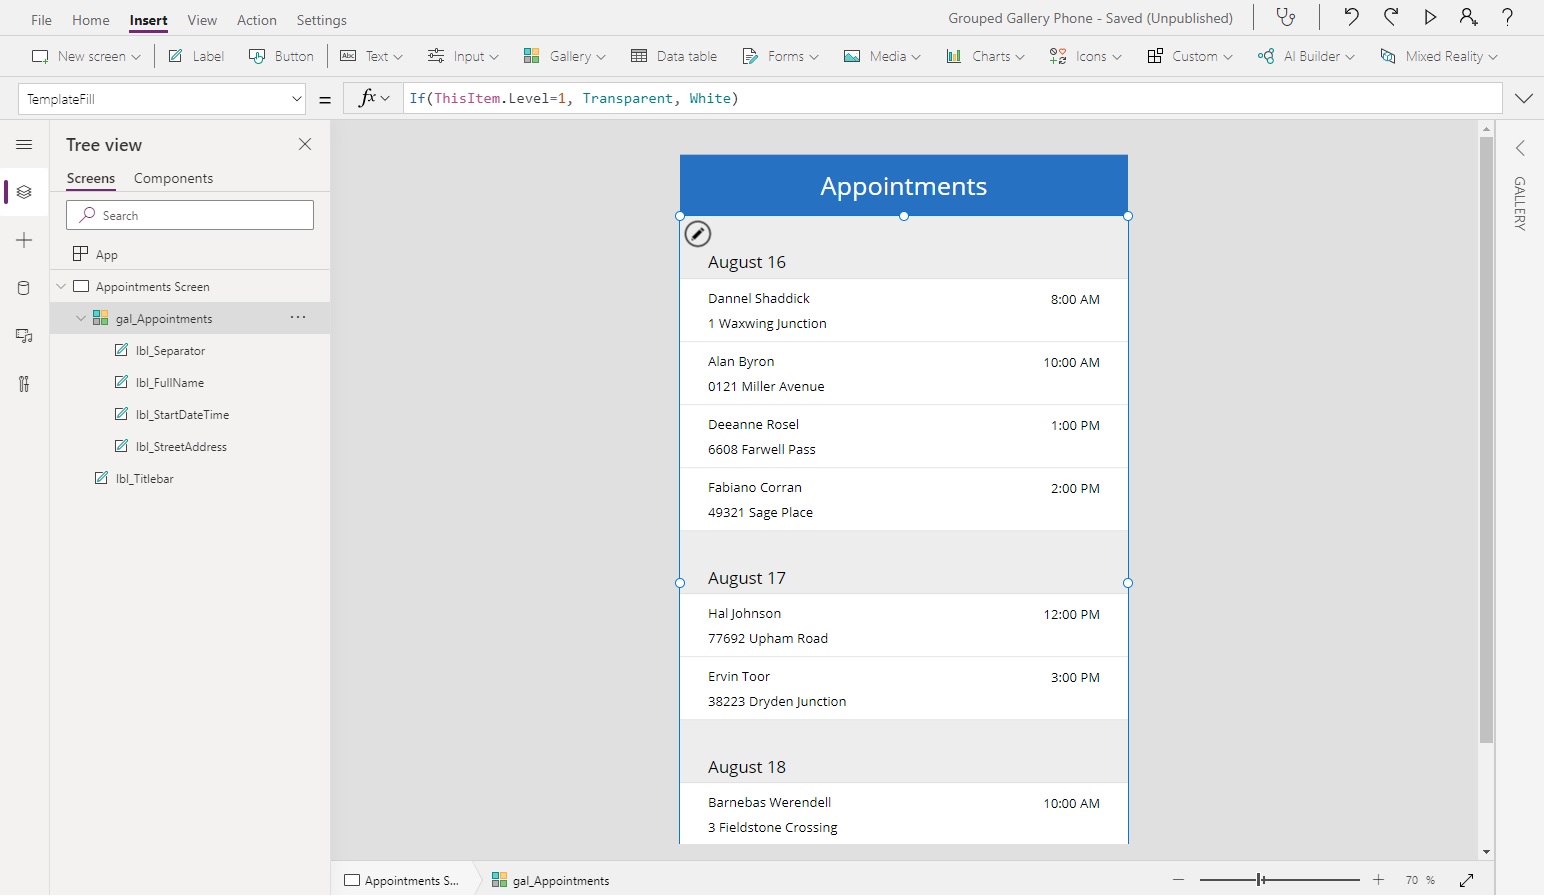Create a New screen
The width and height of the screenshot is (1544, 896).
point(85,56)
